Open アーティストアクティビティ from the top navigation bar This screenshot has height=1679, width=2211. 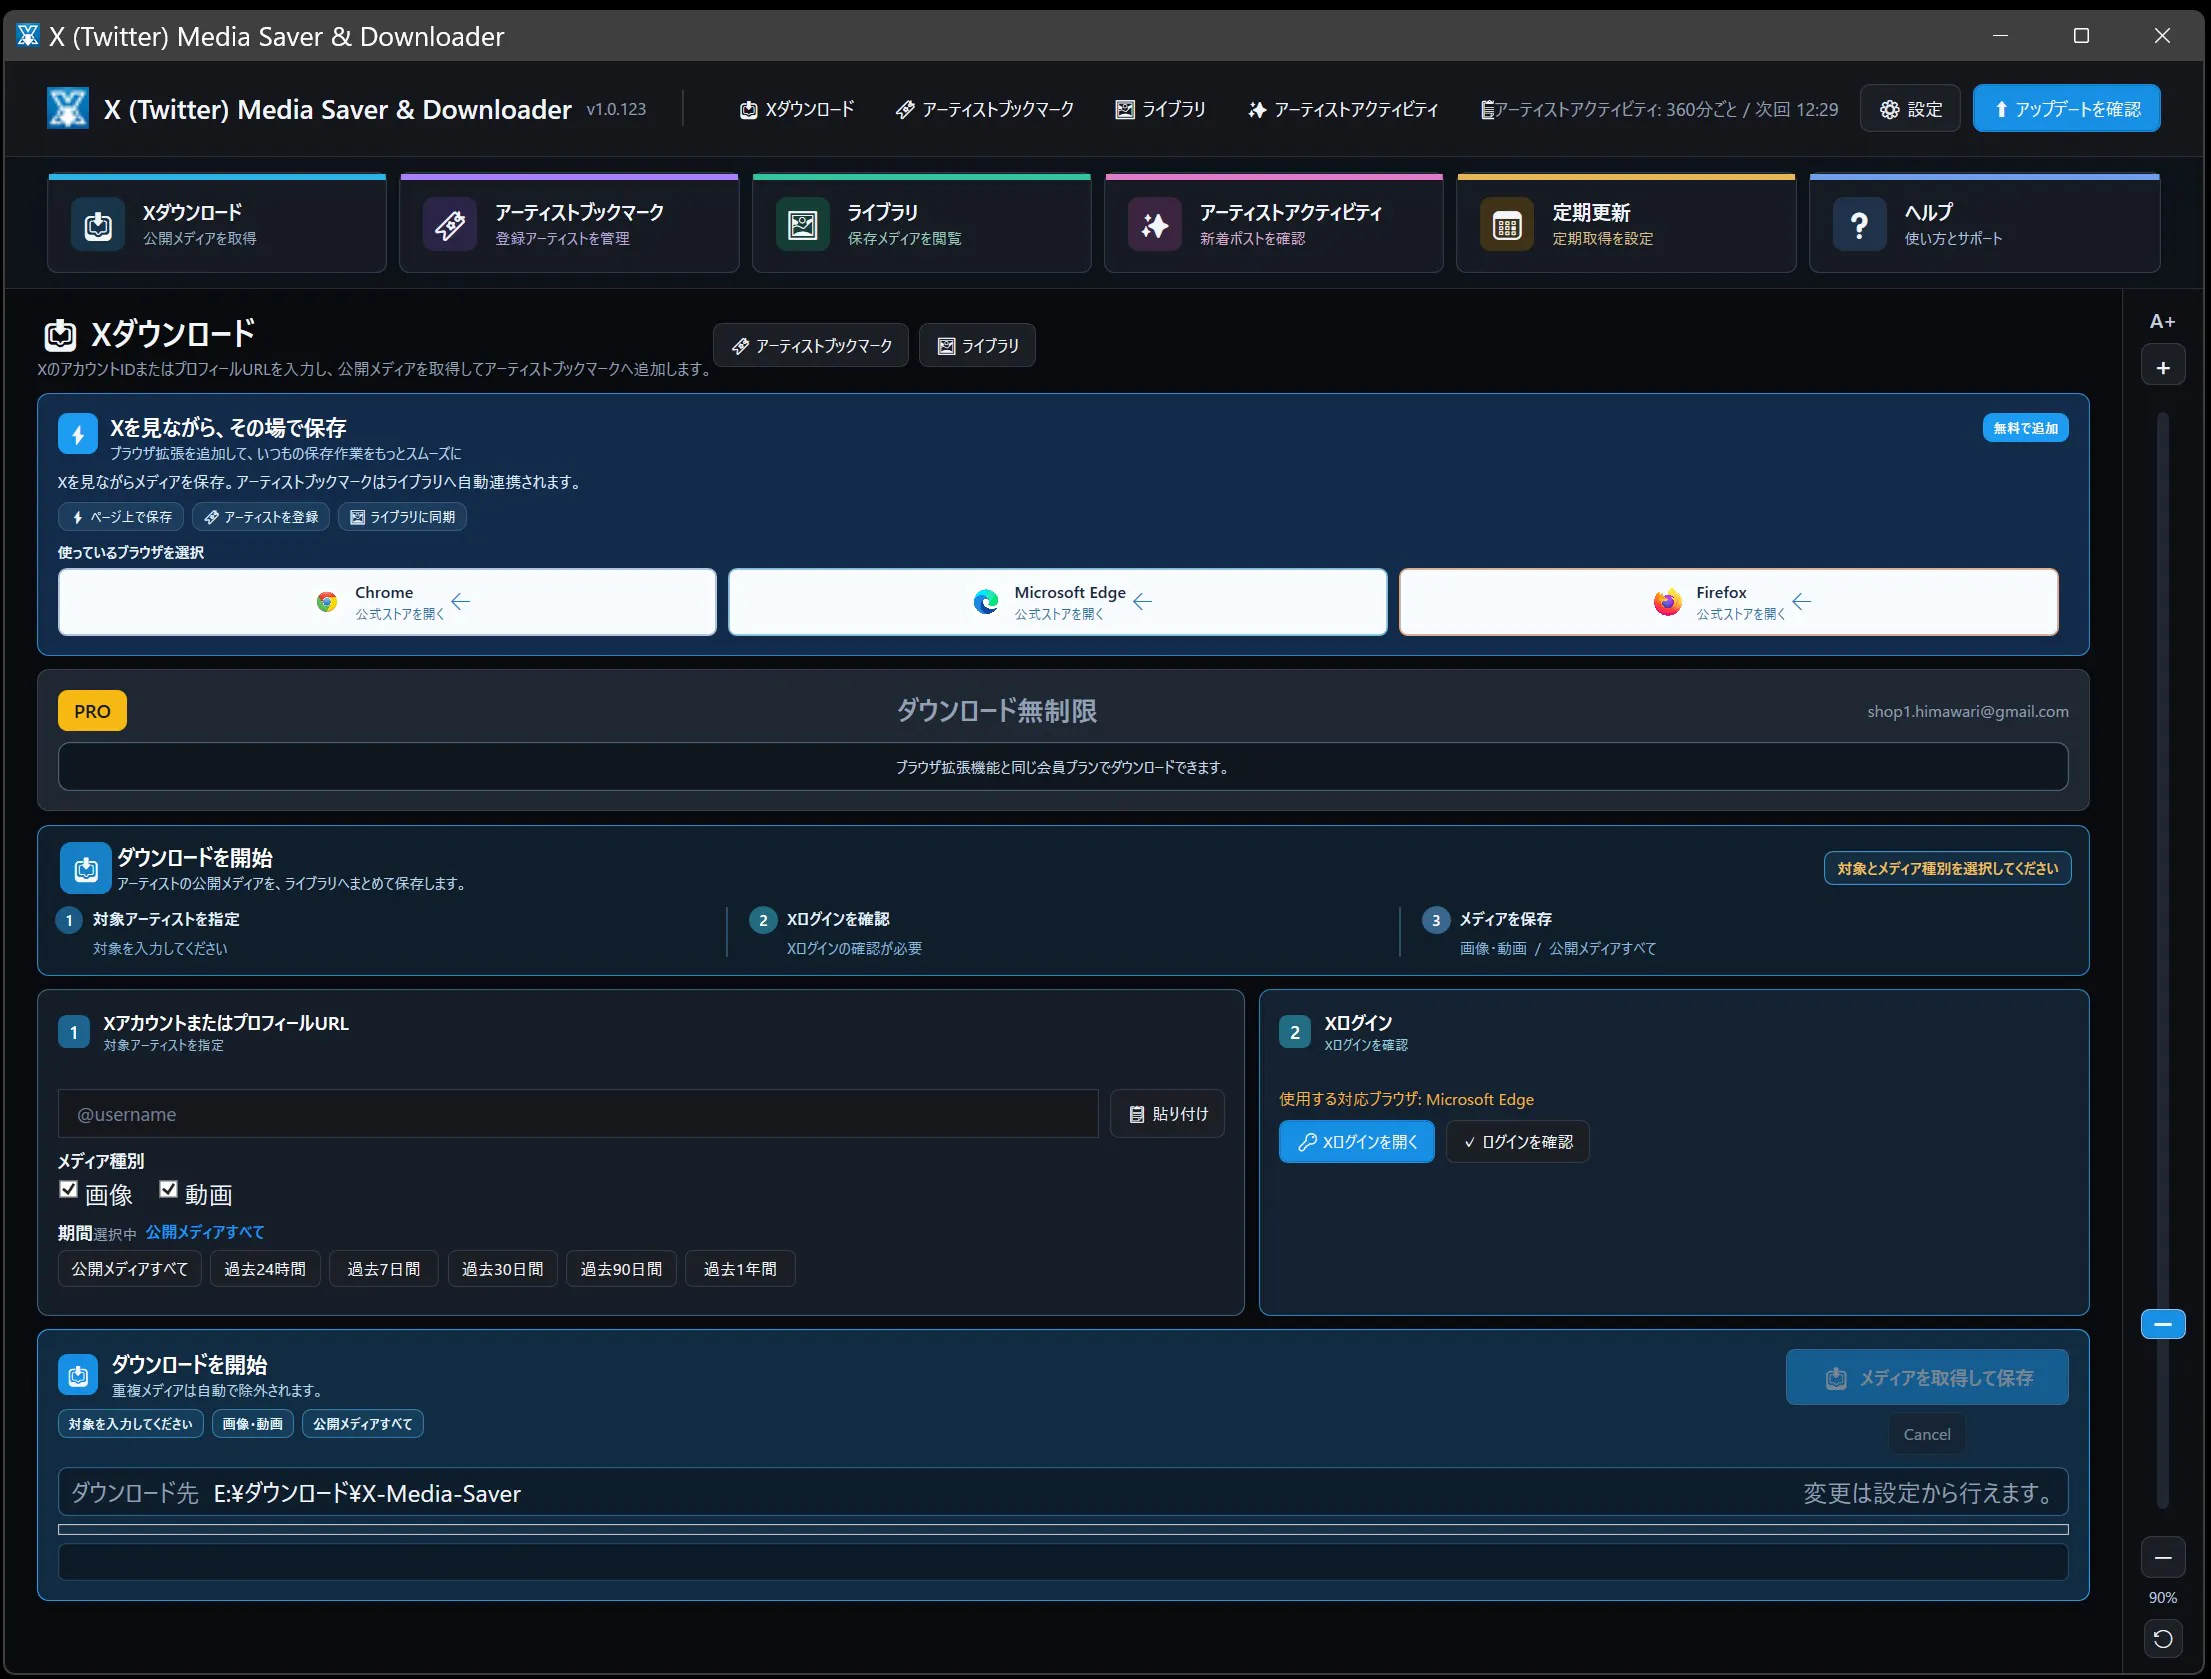tap(1343, 109)
